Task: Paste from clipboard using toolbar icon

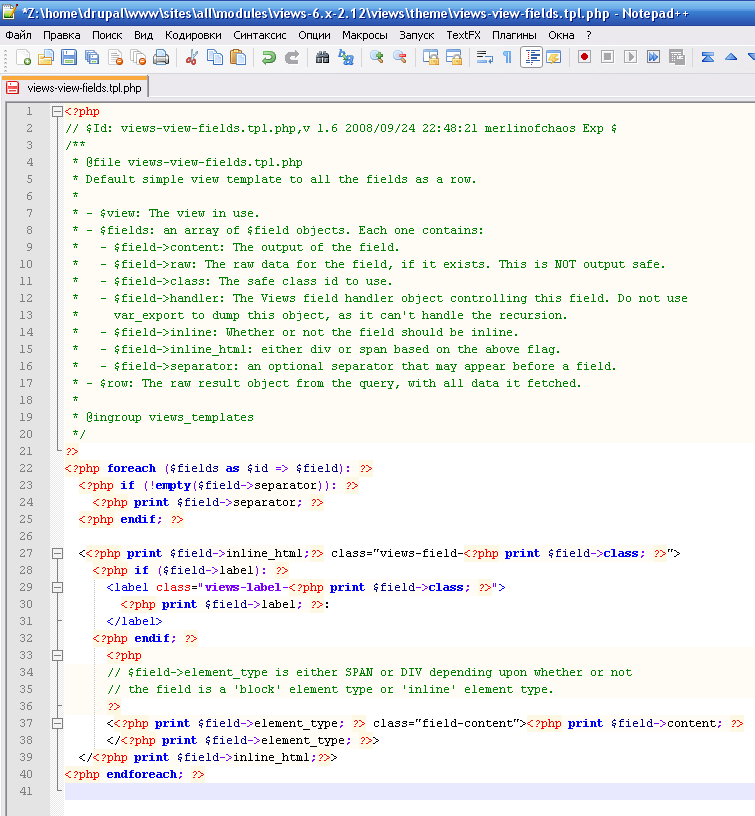Action: (x=237, y=57)
